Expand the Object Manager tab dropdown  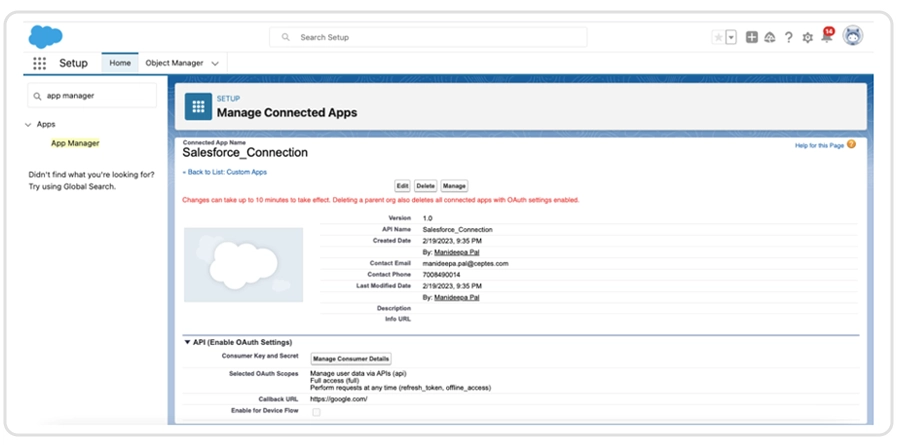[x=215, y=63]
